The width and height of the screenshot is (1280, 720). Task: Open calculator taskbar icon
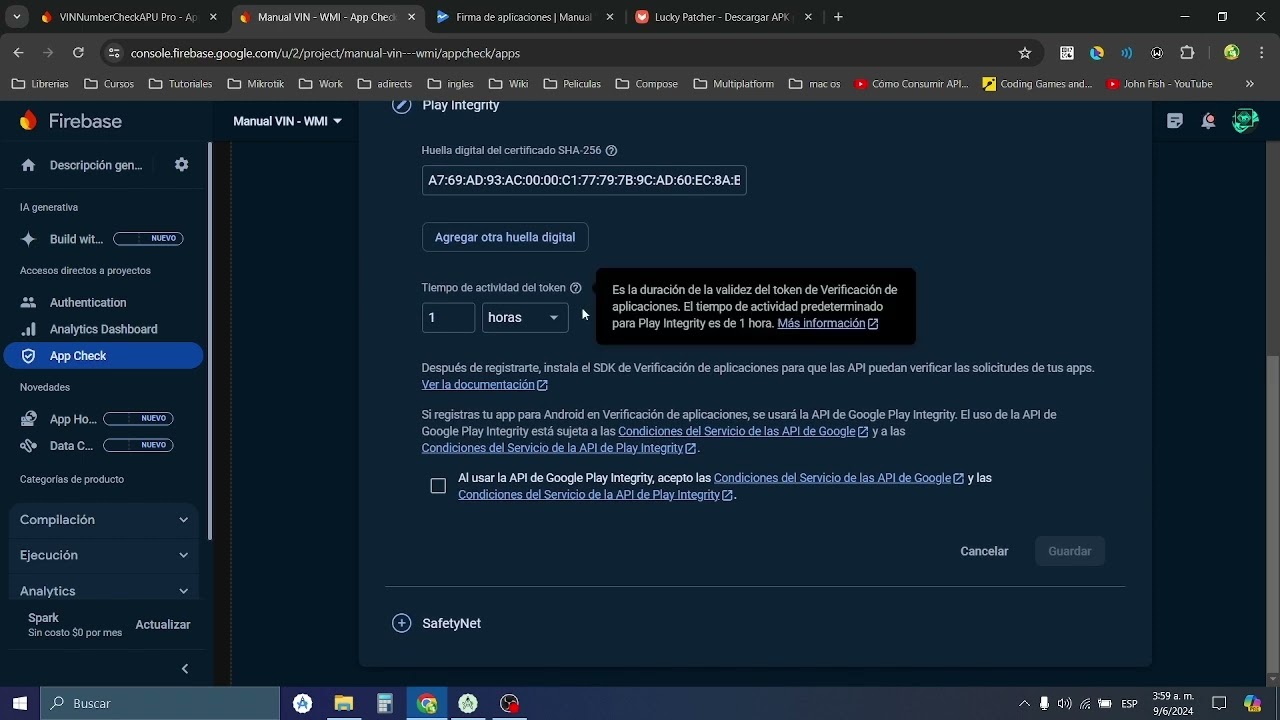(x=385, y=704)
